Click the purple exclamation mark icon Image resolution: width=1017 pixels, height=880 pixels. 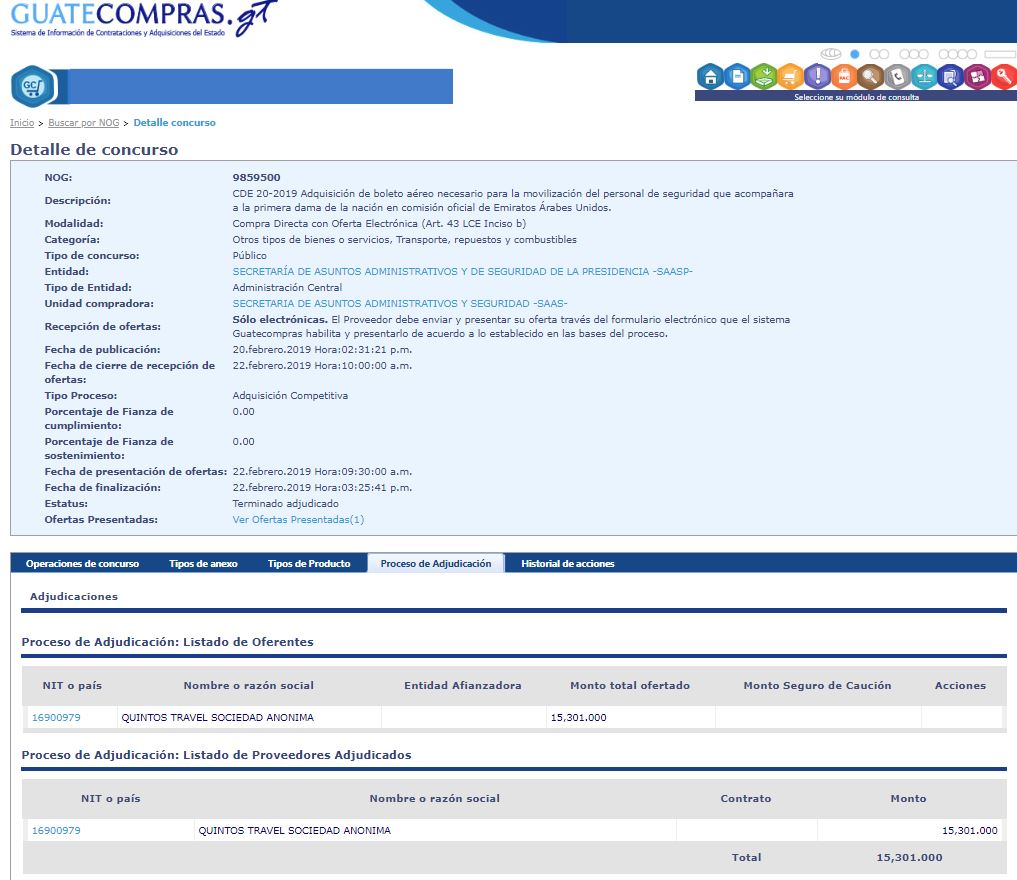[x=817, y=76]
